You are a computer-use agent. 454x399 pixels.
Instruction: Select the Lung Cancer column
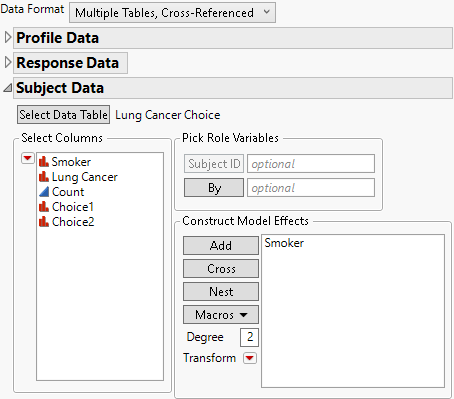click(85, 177)
